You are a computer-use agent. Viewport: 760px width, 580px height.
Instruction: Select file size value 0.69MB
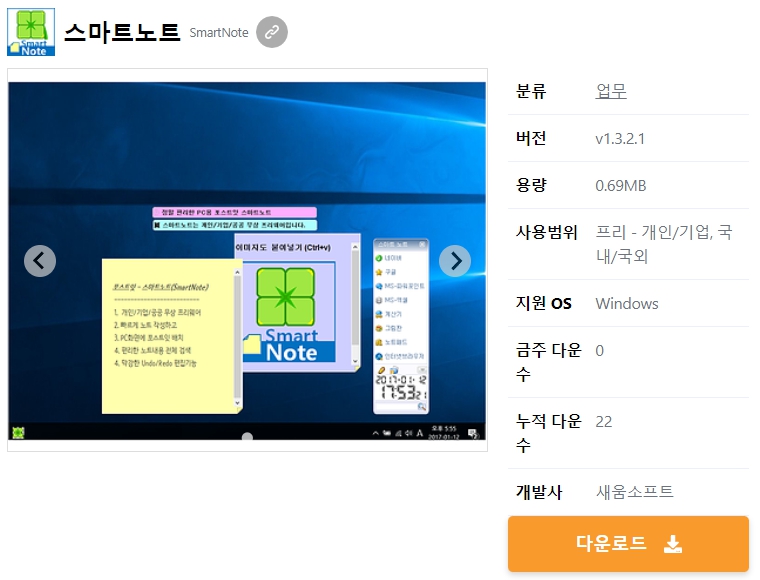(621, 186)
